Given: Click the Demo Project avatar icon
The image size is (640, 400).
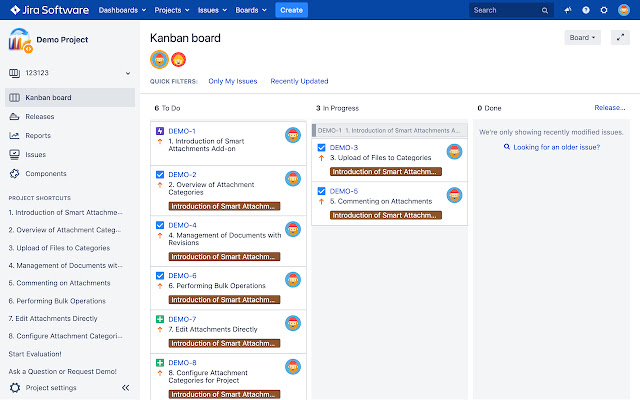Looking at the screenshot, I should click(20, 40).
